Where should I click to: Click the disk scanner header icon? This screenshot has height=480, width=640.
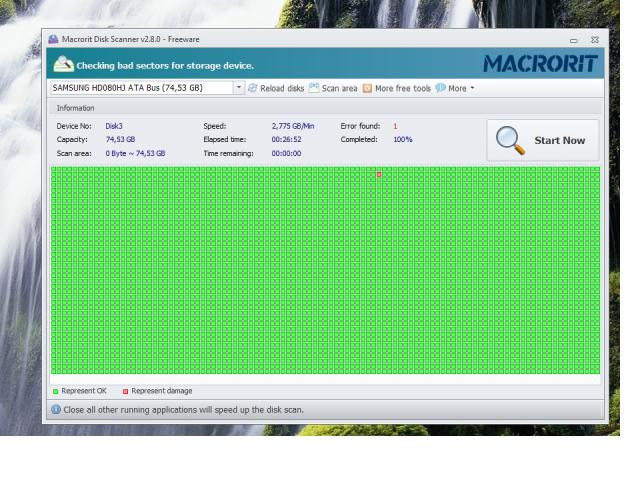63,65
